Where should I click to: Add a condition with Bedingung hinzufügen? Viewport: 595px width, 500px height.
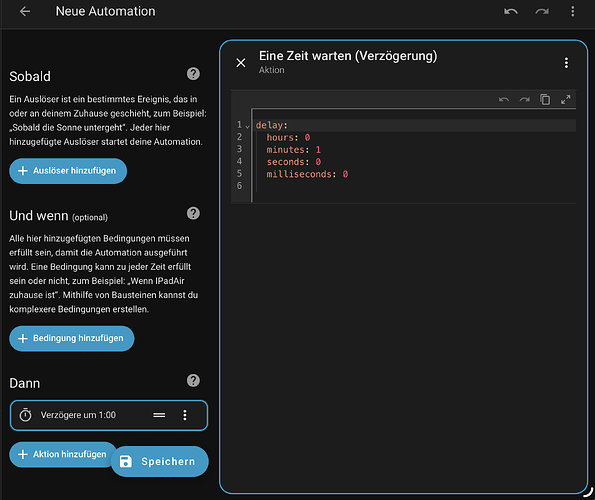72,338
